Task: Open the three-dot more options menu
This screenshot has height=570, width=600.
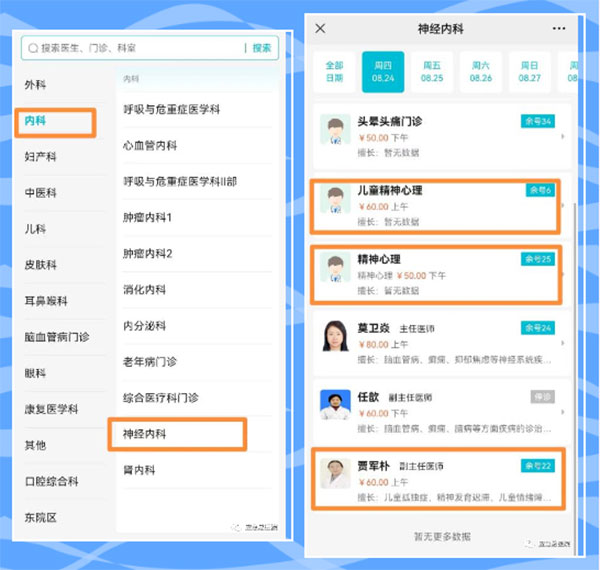Action: click(559, 29)
